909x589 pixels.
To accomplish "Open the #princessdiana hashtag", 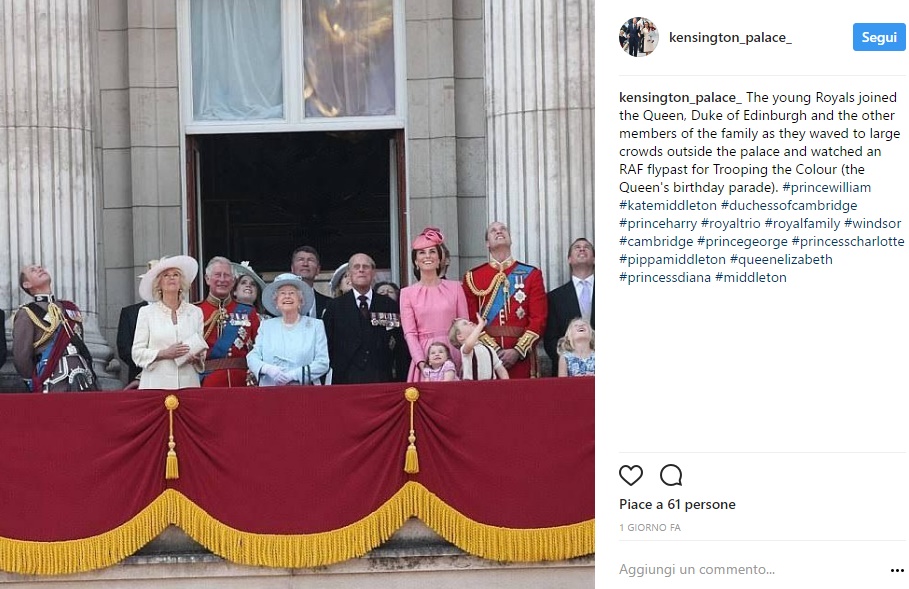I will (x=665, y=277).
